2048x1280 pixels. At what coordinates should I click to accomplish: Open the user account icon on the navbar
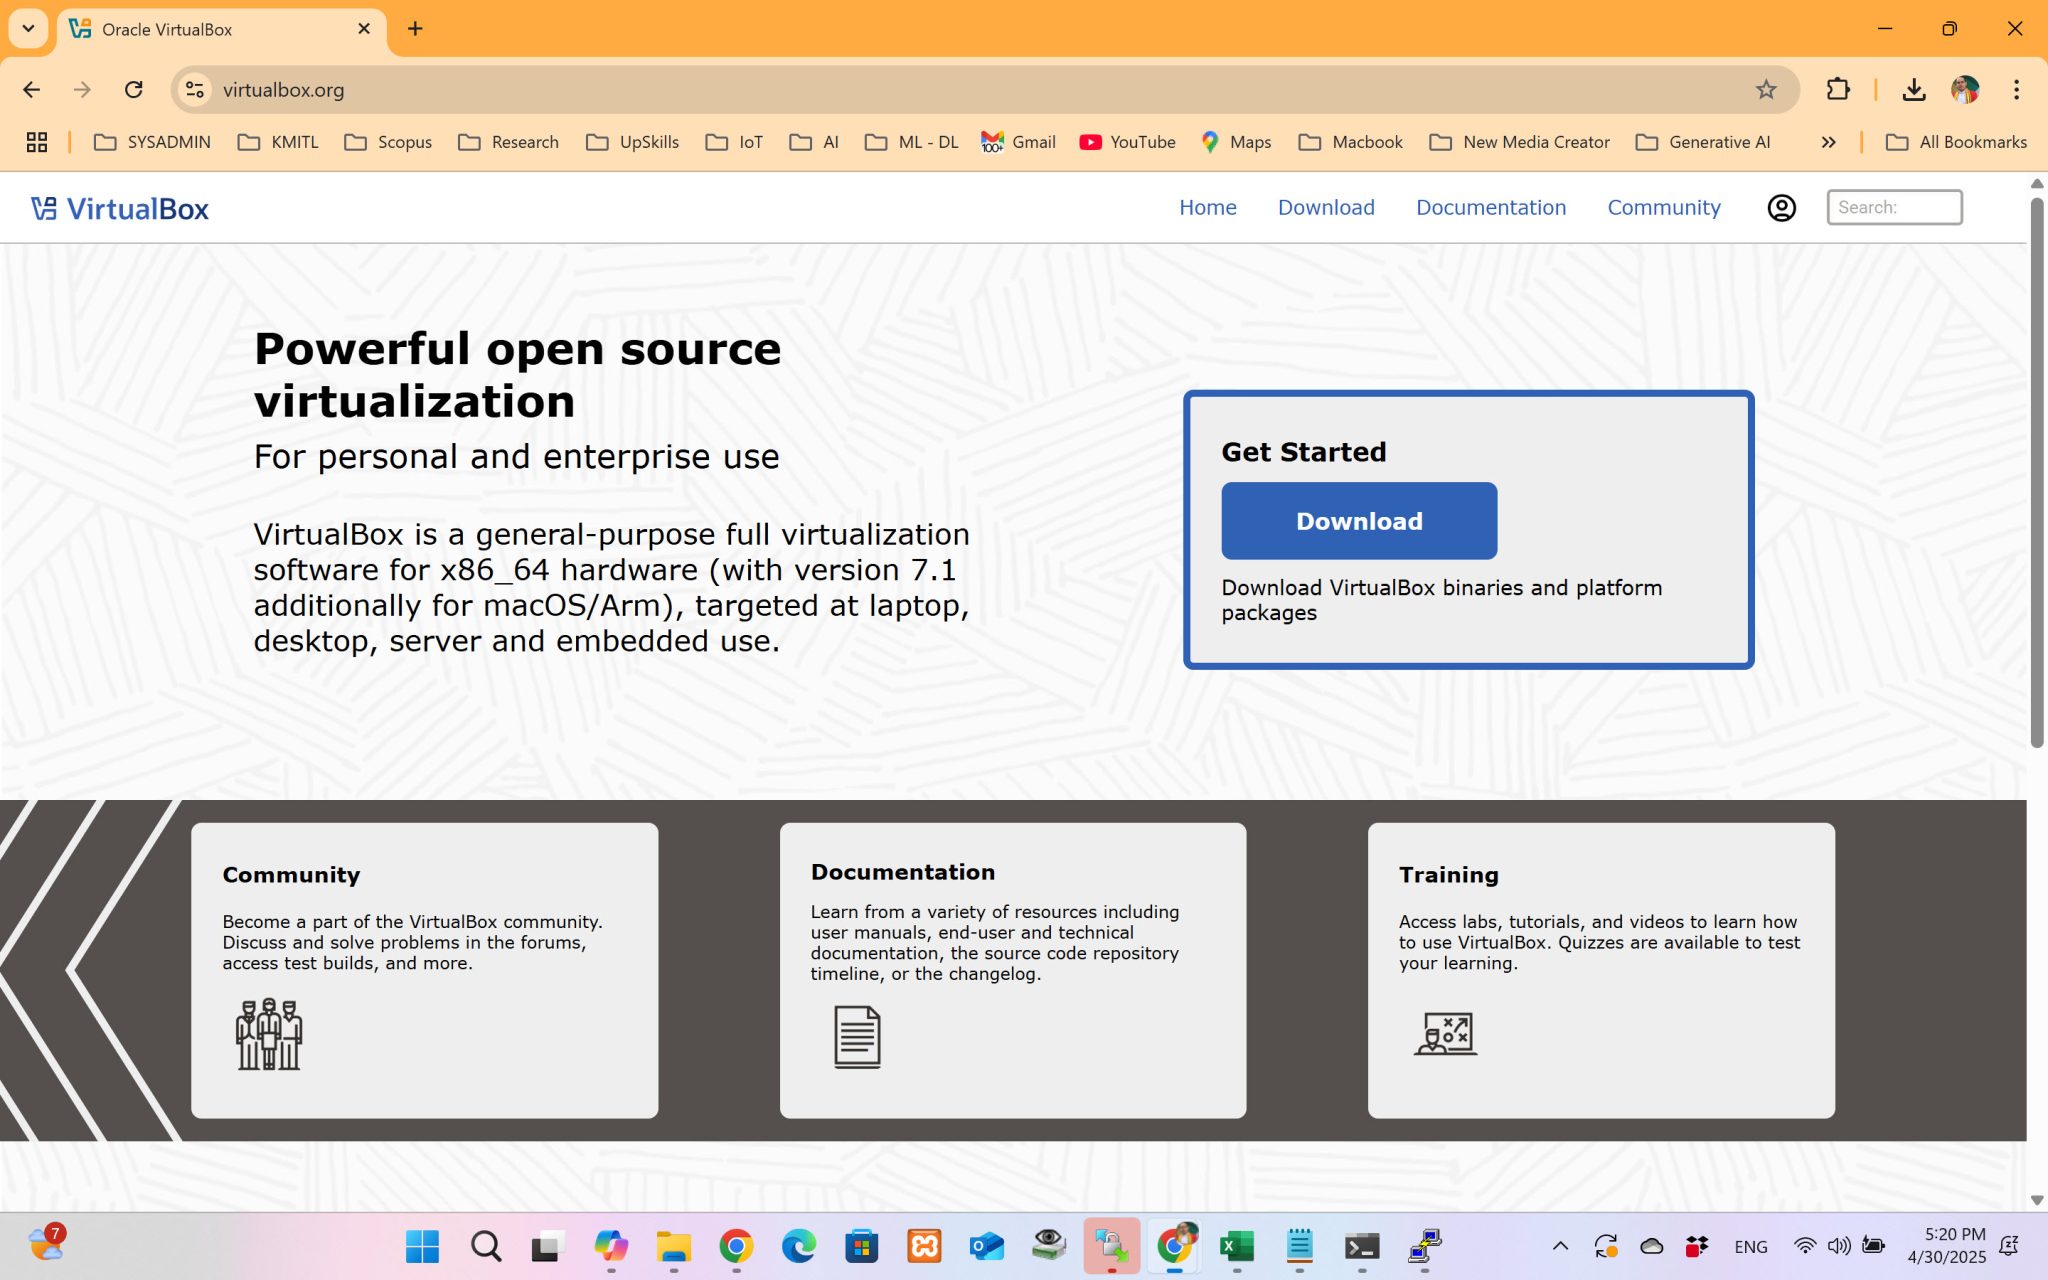coord(1782,207)
